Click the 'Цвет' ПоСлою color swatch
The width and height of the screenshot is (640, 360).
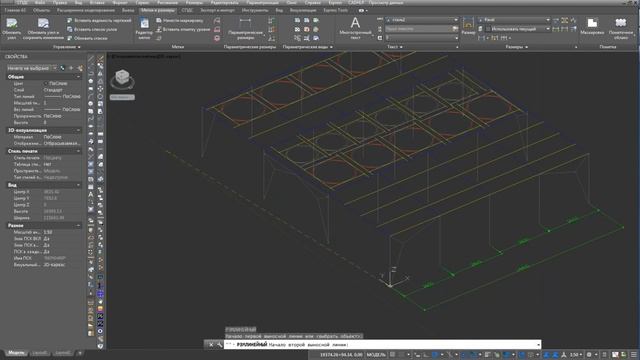[x=46, y=83]
